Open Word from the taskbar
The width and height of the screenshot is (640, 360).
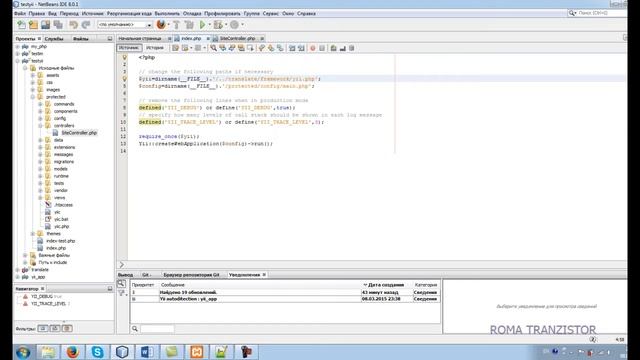click(147, 352)
